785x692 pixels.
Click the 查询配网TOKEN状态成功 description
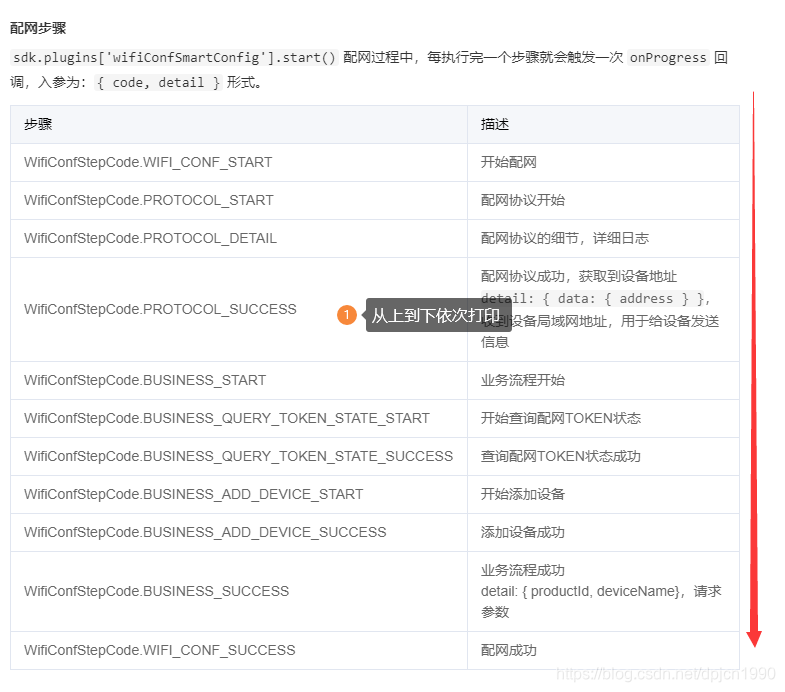[561, 457]
